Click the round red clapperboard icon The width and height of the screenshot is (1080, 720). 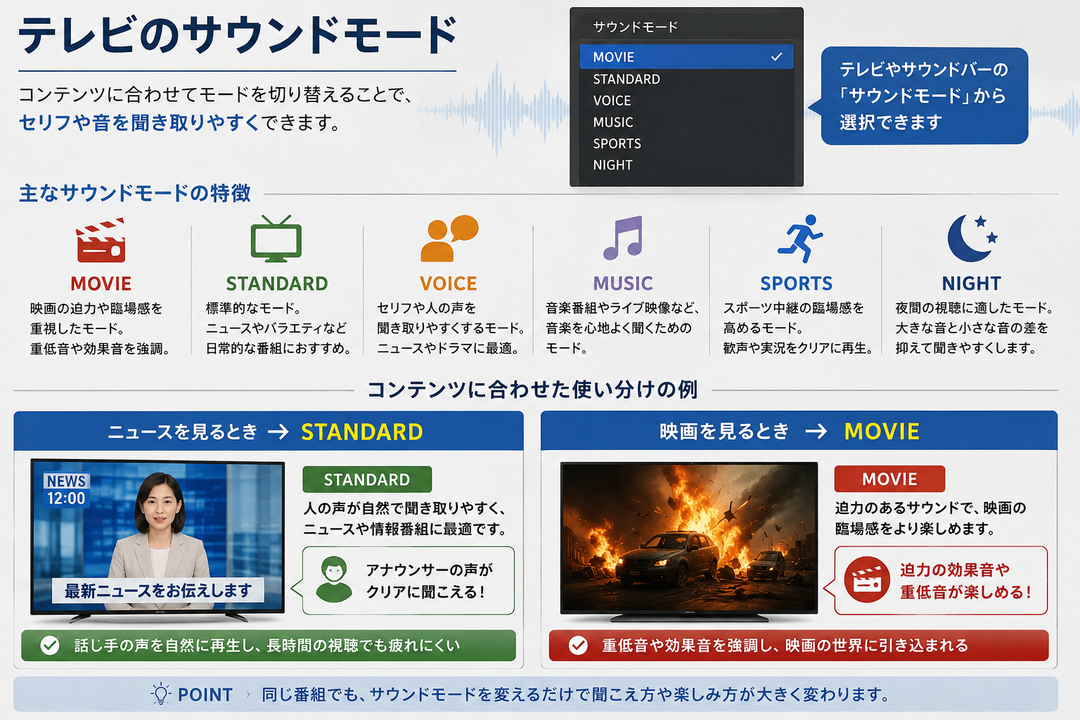click(x=866, y=579)
